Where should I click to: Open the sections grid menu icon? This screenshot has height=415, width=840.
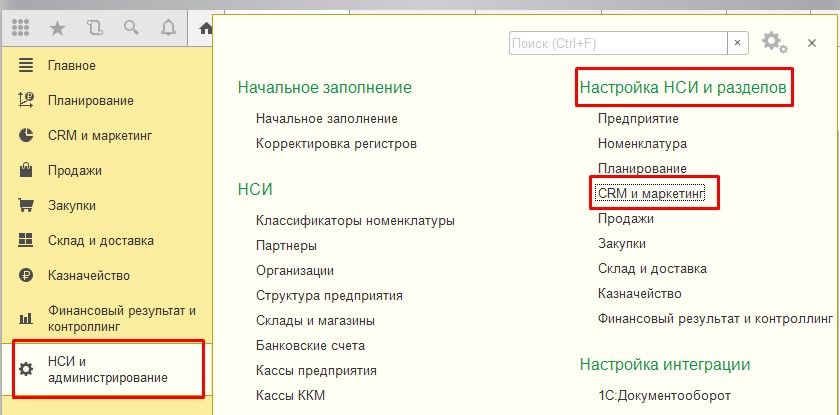click(x=20, y=28)
